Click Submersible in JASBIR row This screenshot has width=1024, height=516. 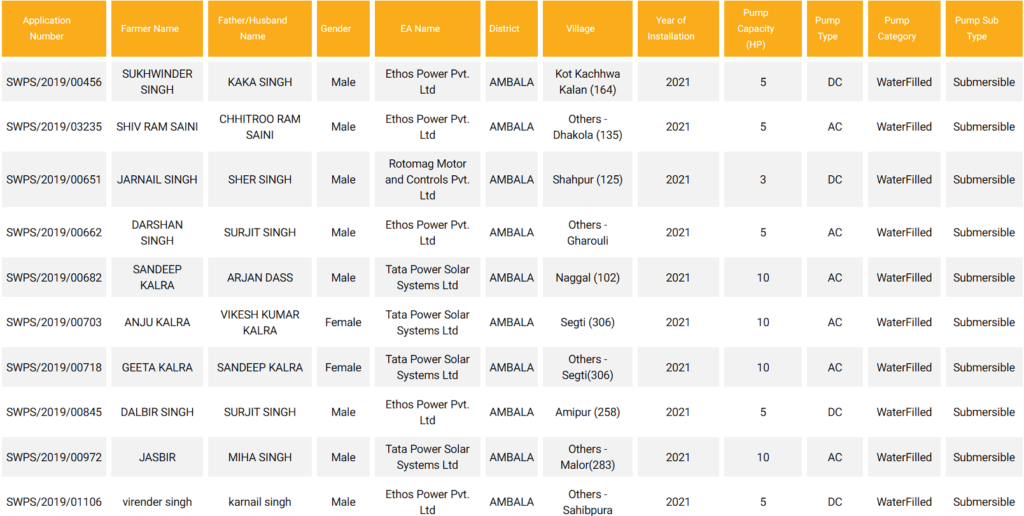click(x=984, y=457)
